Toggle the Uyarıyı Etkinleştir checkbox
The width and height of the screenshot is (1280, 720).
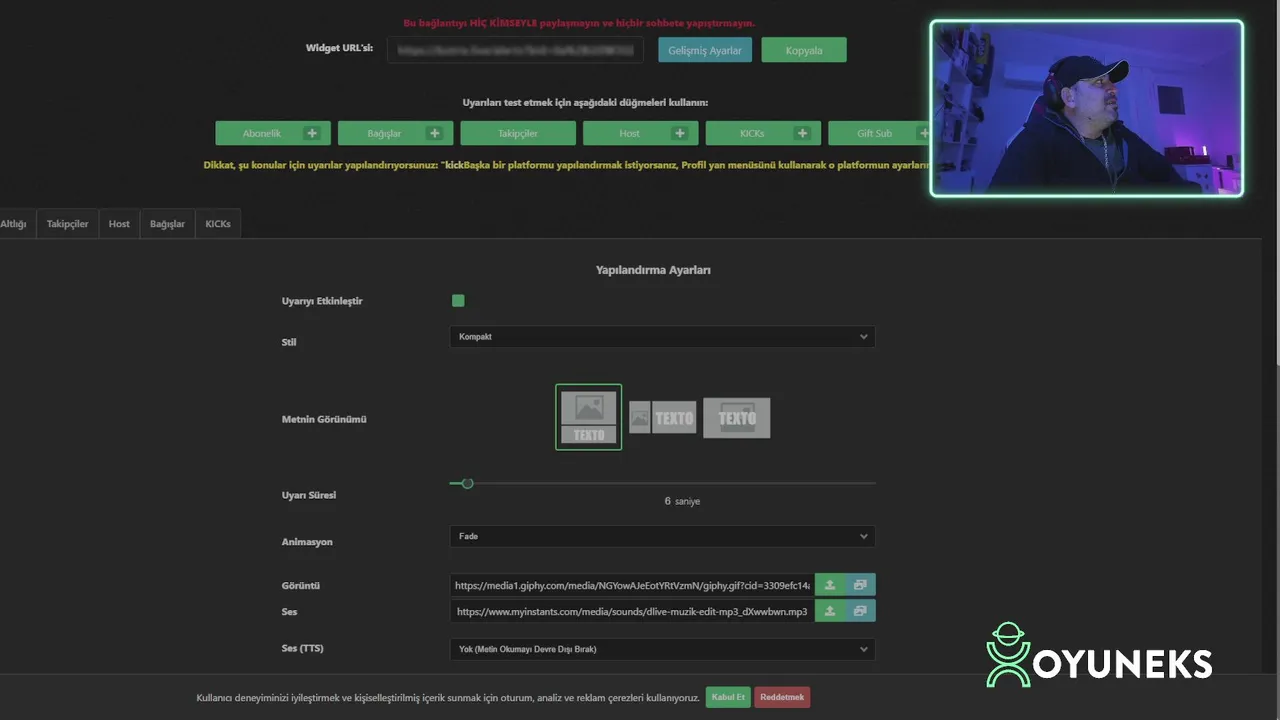point(458,301)
